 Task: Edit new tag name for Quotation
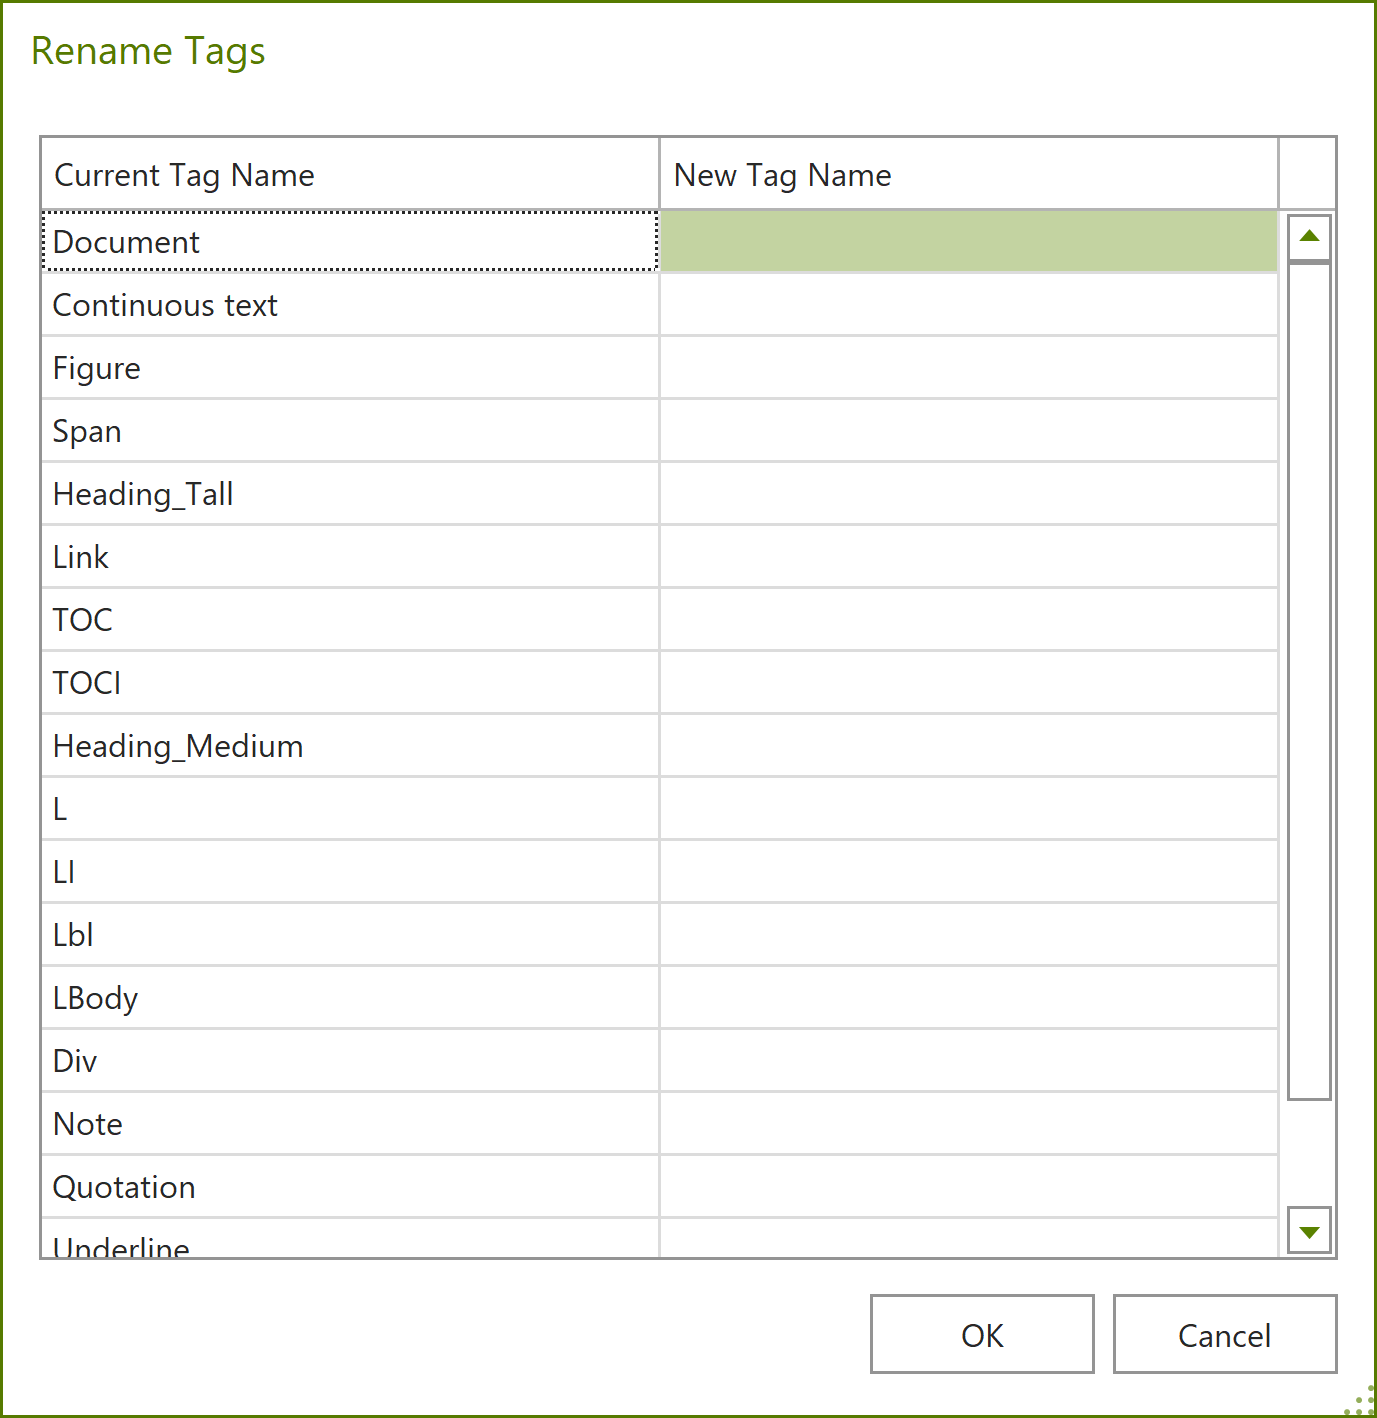(969, 1186)
